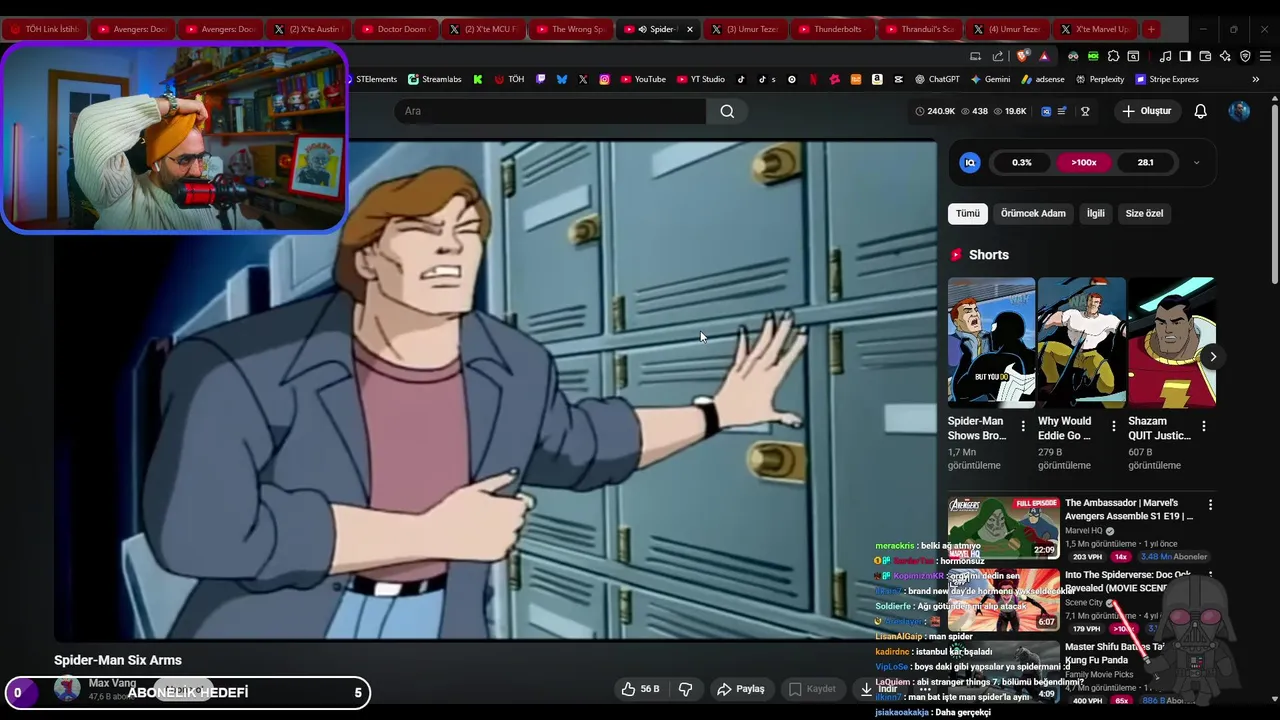Open Stripe Express bookmark
Screen dimensions: 1280x720
tap(1166, 79)
